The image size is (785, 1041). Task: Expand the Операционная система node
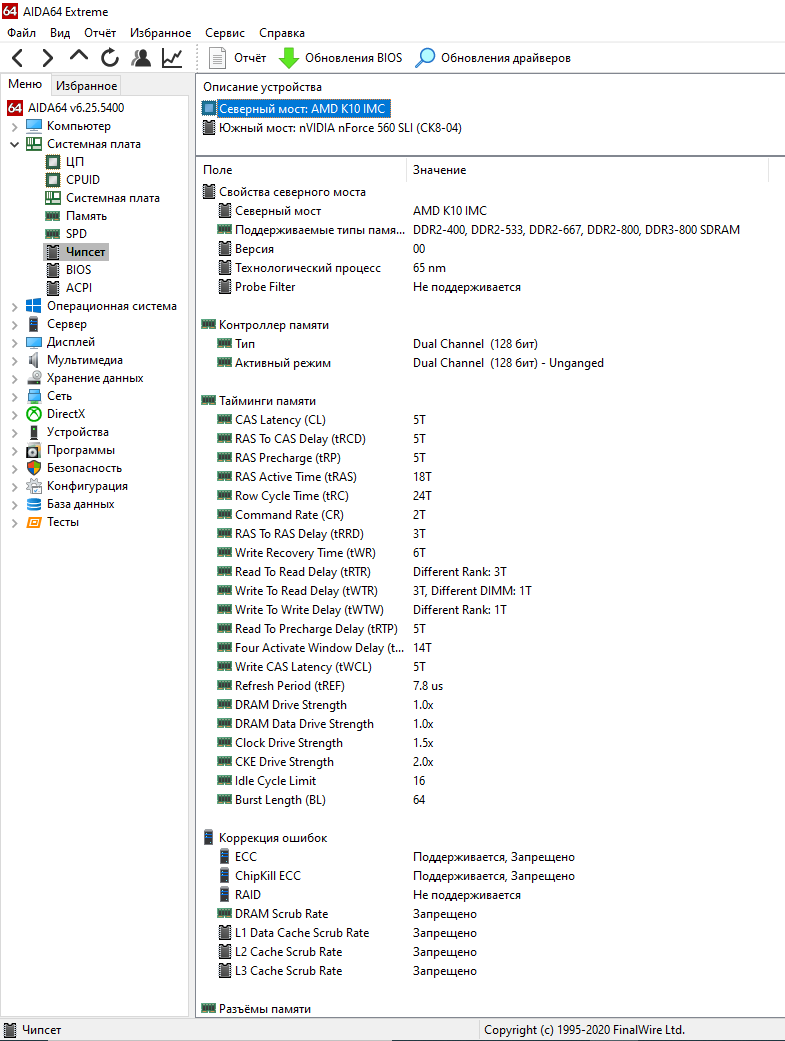tap(15, 307)
